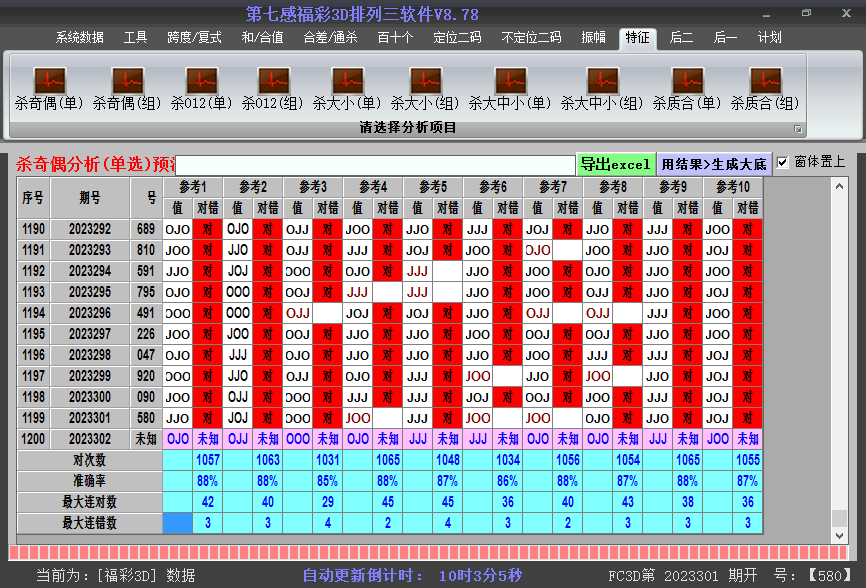This screenshot has height=588, width=866.
Task: Click the 未知 cell in the 号 column
Action: [146, 439]
